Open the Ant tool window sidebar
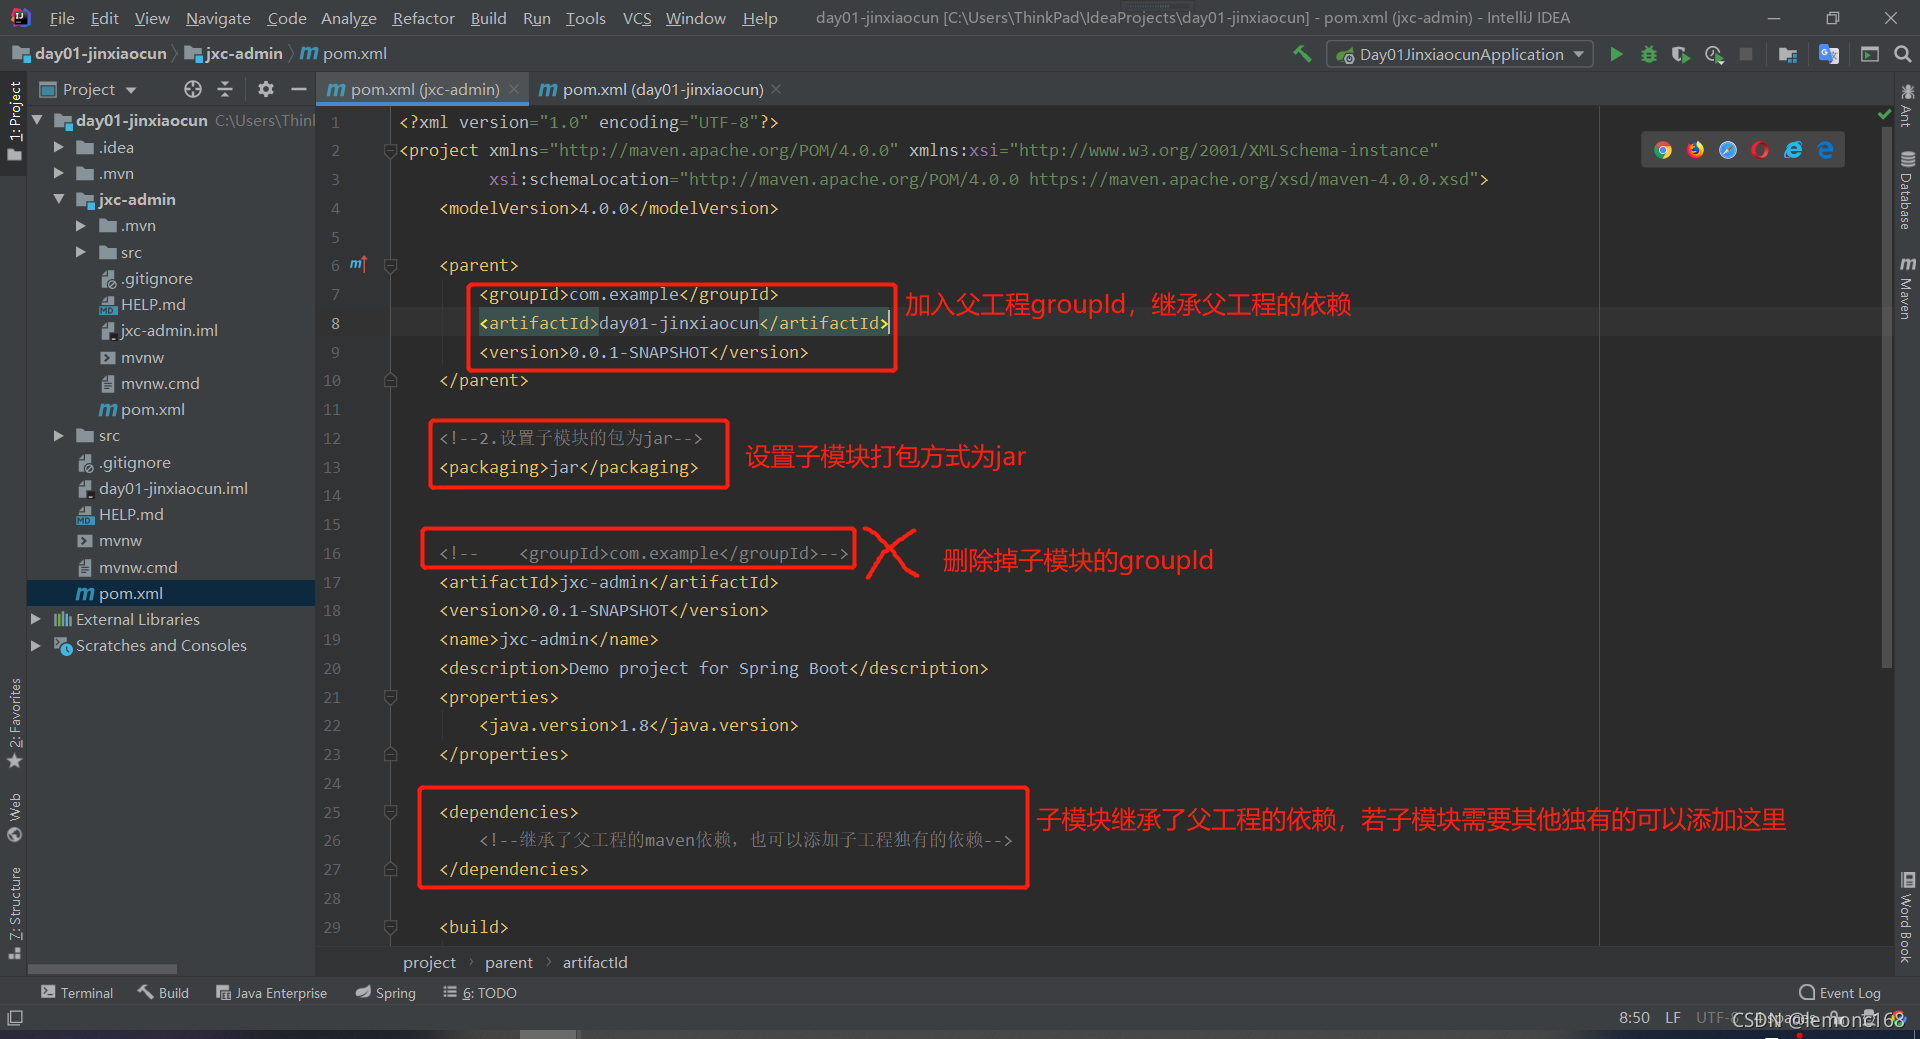1920x1039 pixels. [1907, 106]
